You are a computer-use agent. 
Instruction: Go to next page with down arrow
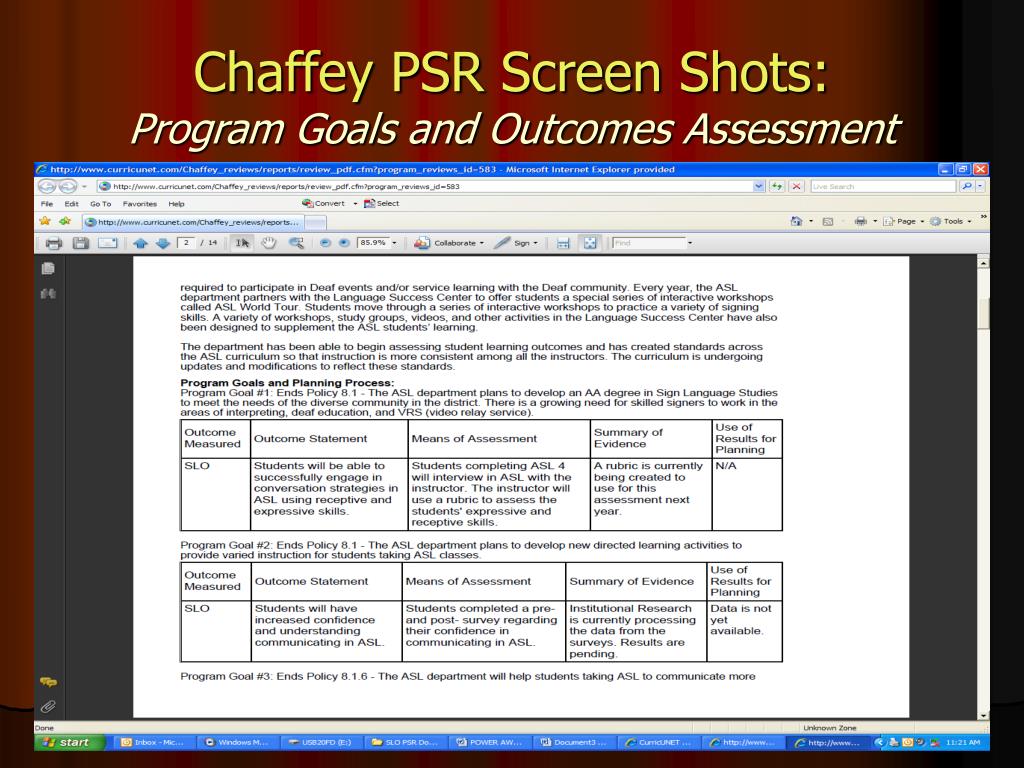[x=163, y=243]
